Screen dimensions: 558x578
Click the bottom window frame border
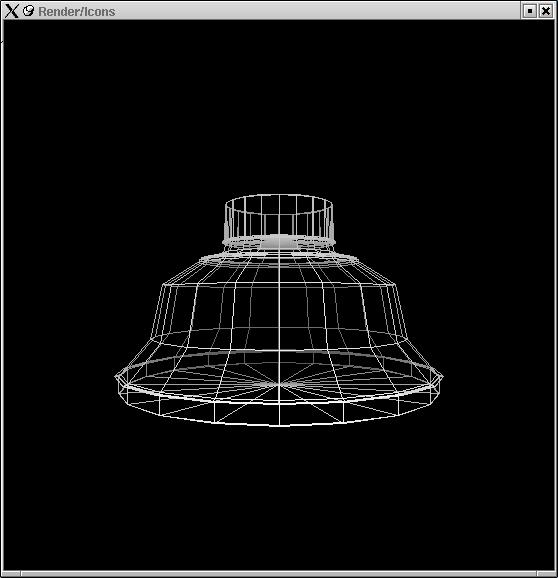[x=279, y=574]
